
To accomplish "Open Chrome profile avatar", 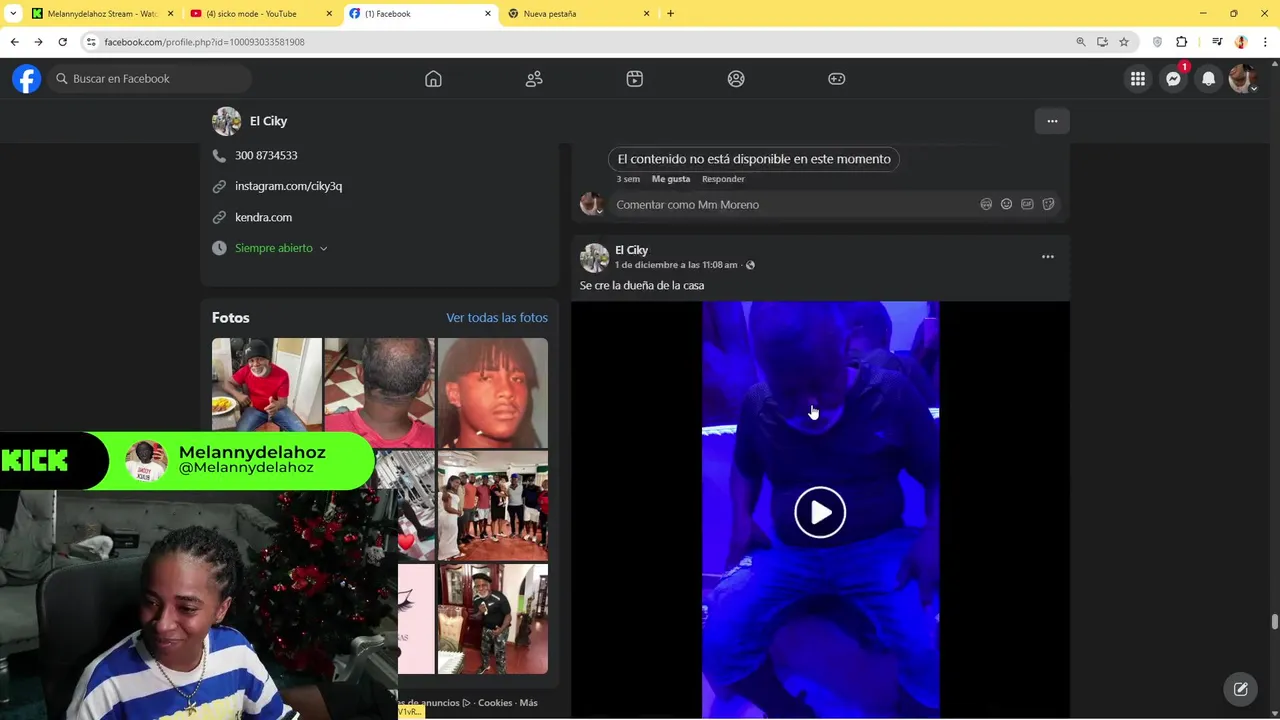I will click(x=1241, y=42).
